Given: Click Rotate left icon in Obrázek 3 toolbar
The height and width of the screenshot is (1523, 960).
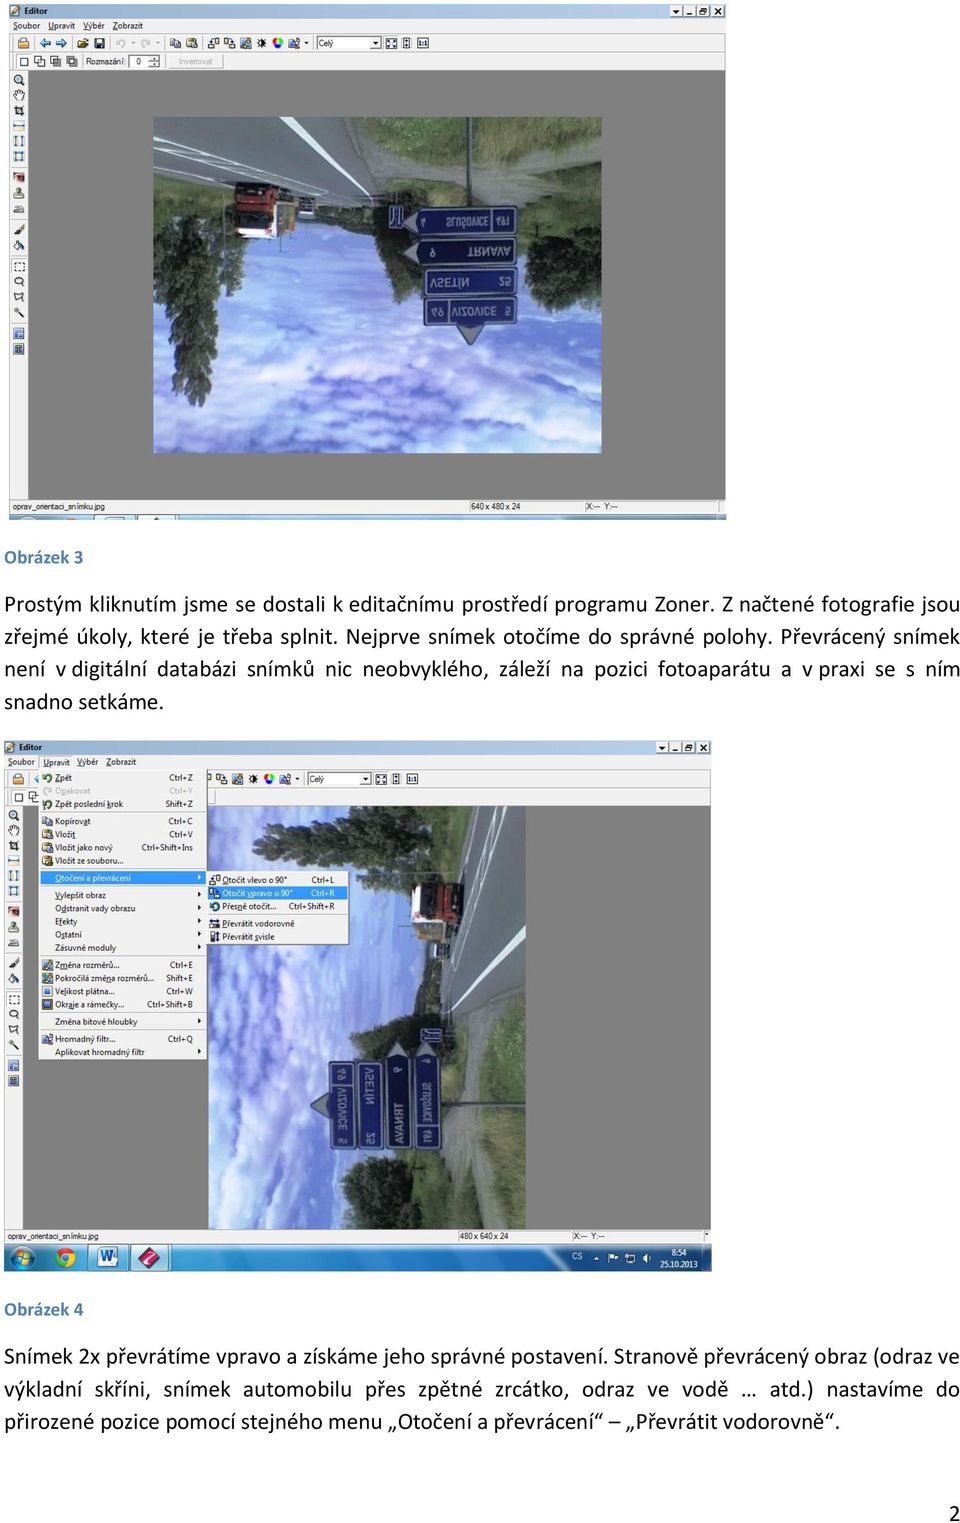Looking at the screenshot, I should (x=213, y=43).
